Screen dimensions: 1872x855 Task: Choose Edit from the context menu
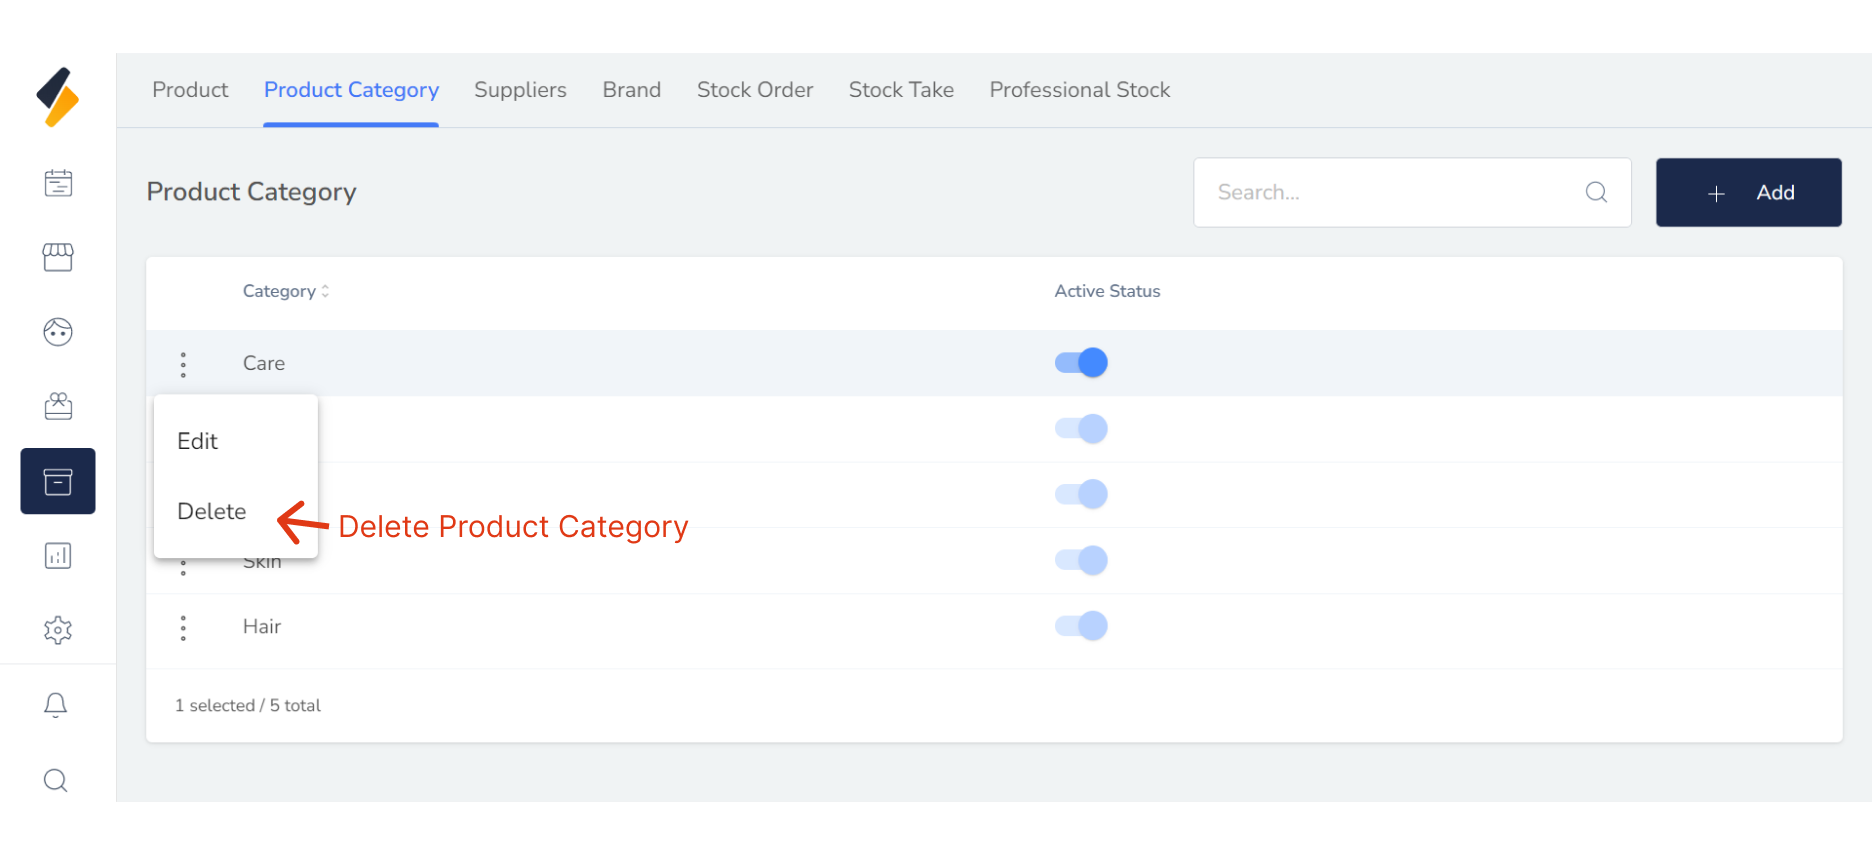coord(198,441)
